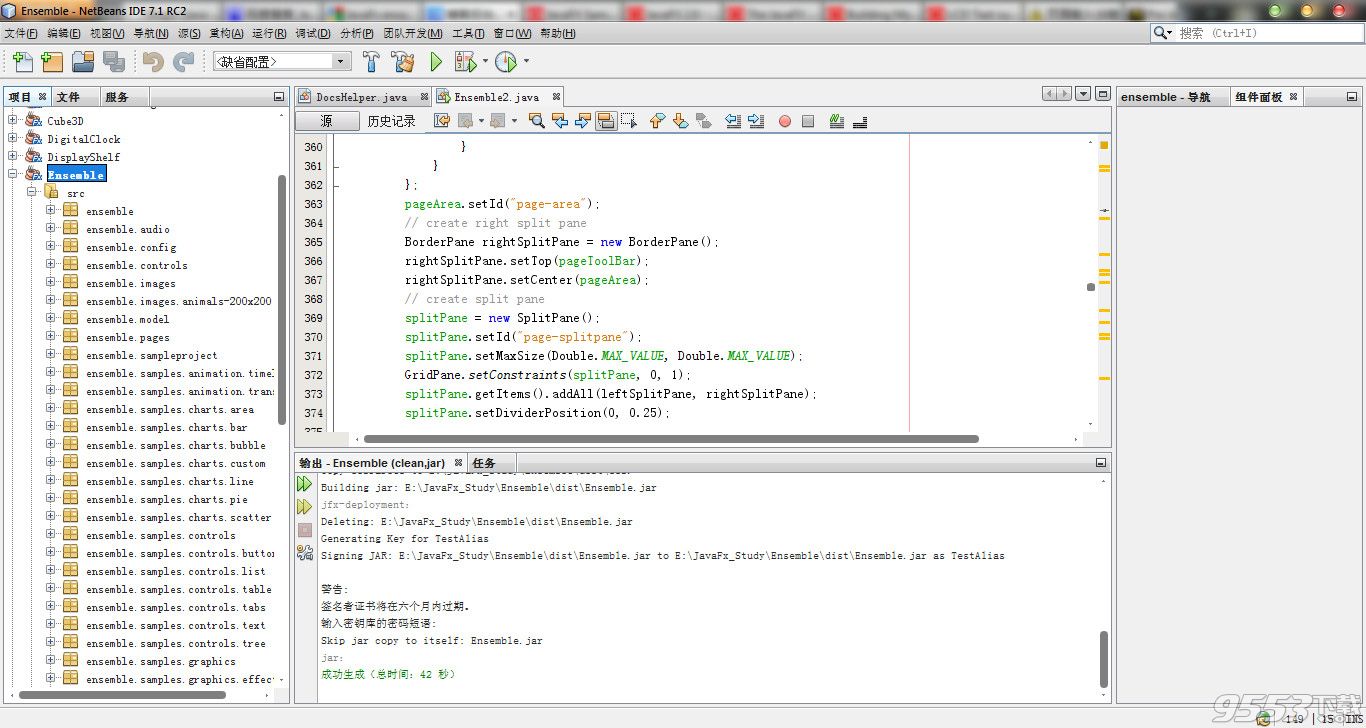Run the project with green play icon
Image resolution: width=1366 pixels, height=728 pixels.
[436, 62]
